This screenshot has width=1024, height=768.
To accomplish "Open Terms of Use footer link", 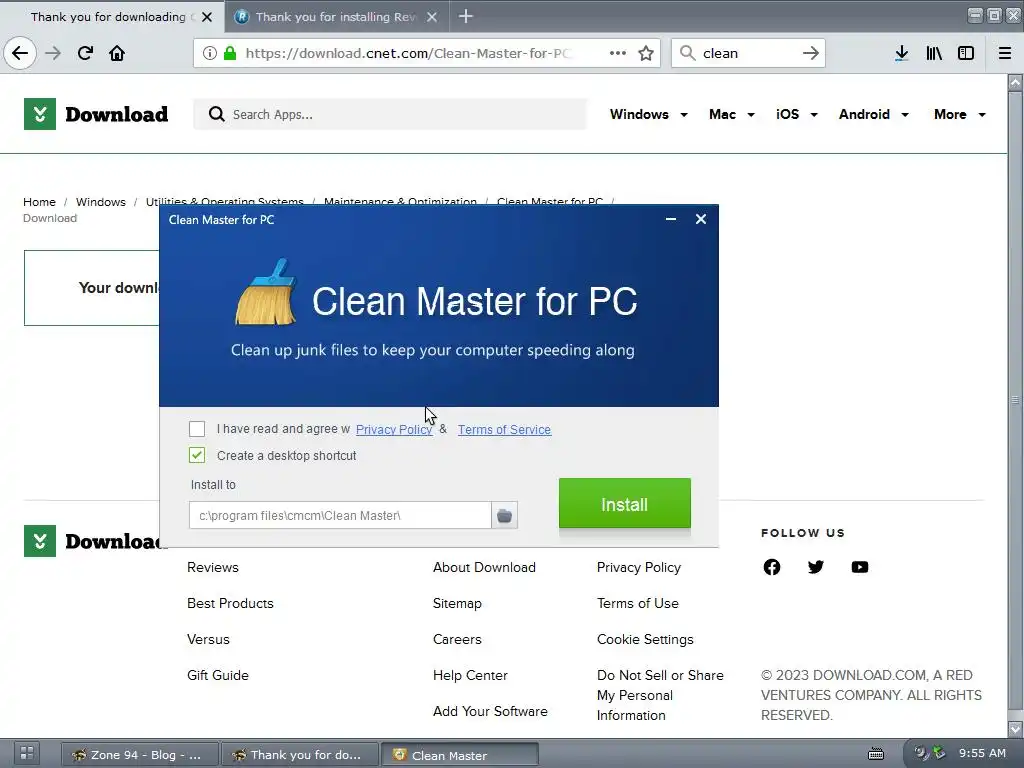I will pyautogui.click(x=637, y=603).
